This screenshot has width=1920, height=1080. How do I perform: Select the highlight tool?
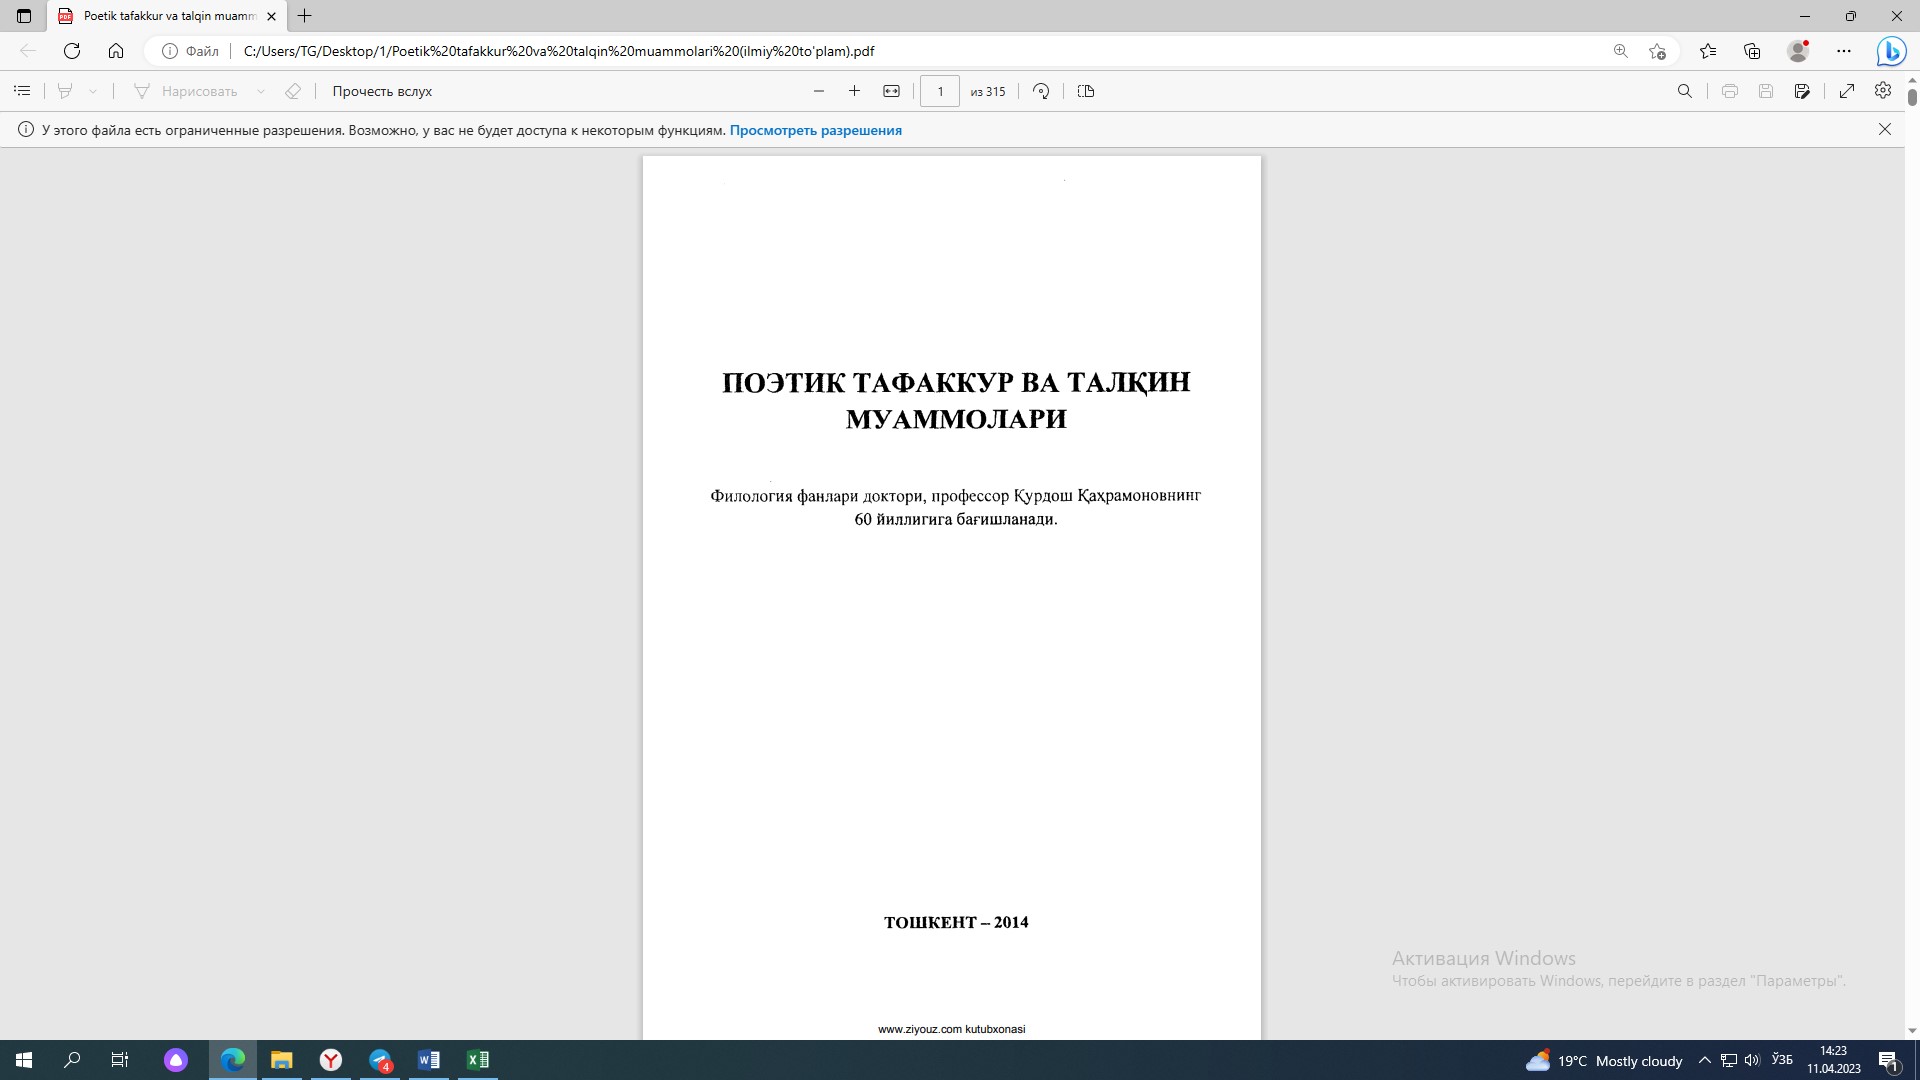[65, 91]
